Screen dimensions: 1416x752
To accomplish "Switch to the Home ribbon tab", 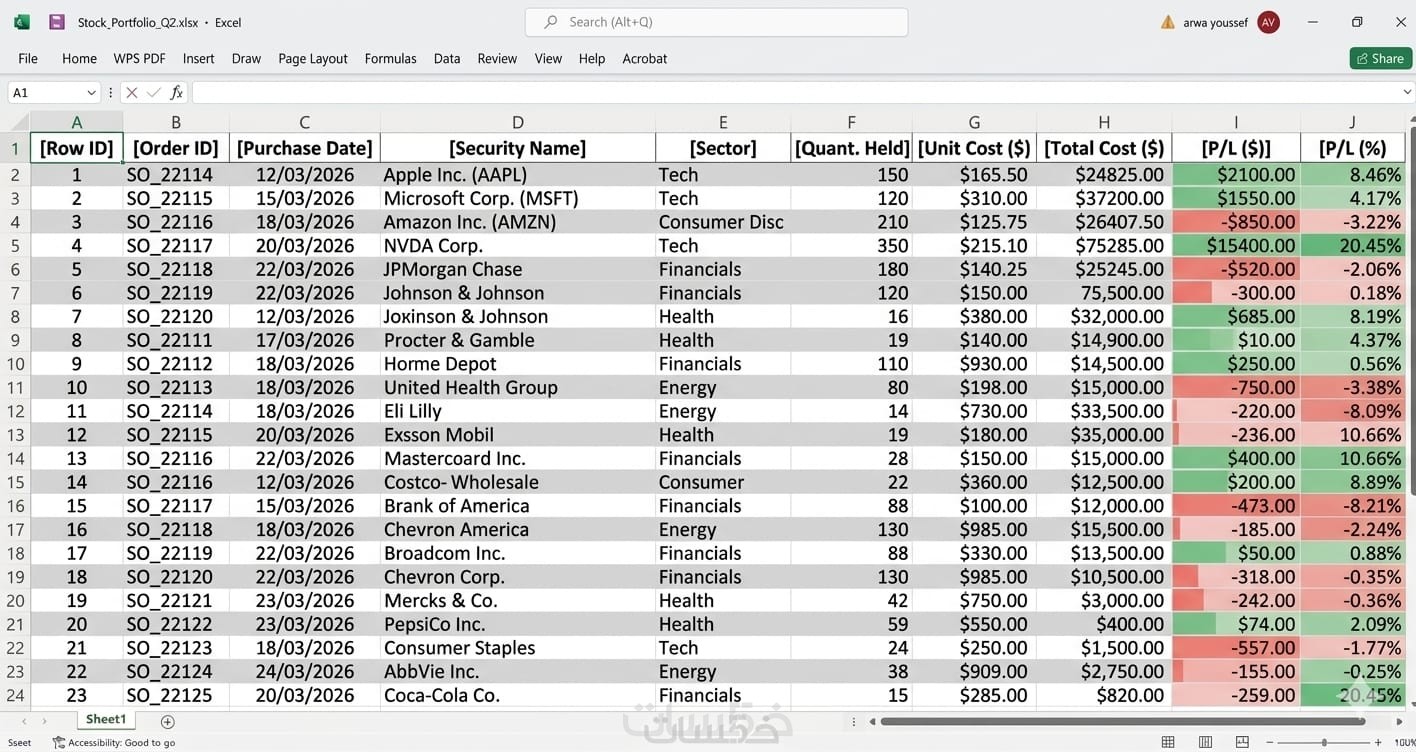I will point(79,58).
